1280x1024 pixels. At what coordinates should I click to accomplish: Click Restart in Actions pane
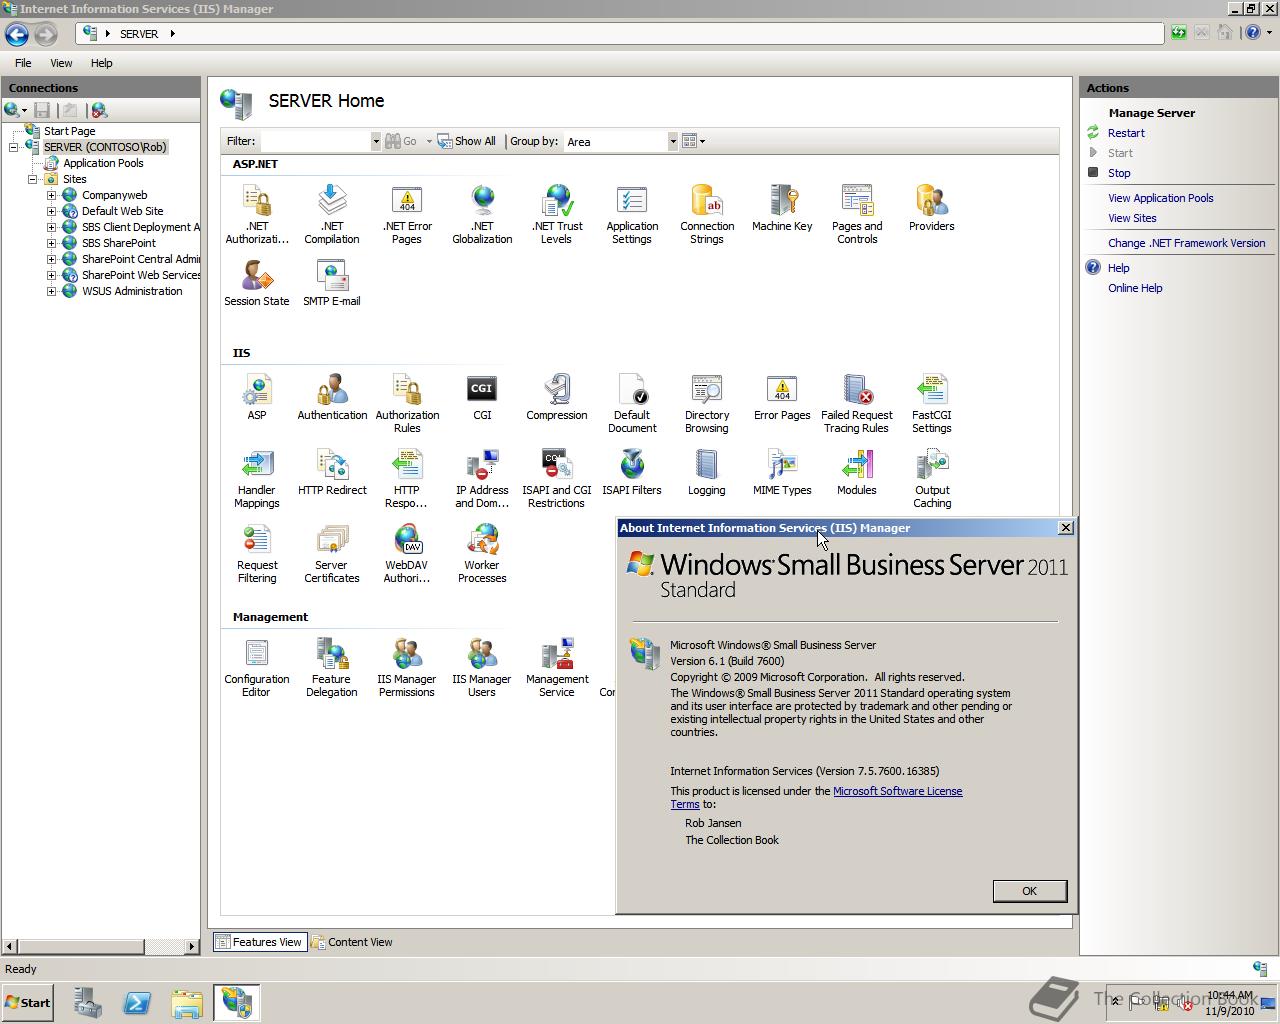[x=1126, y=133]
